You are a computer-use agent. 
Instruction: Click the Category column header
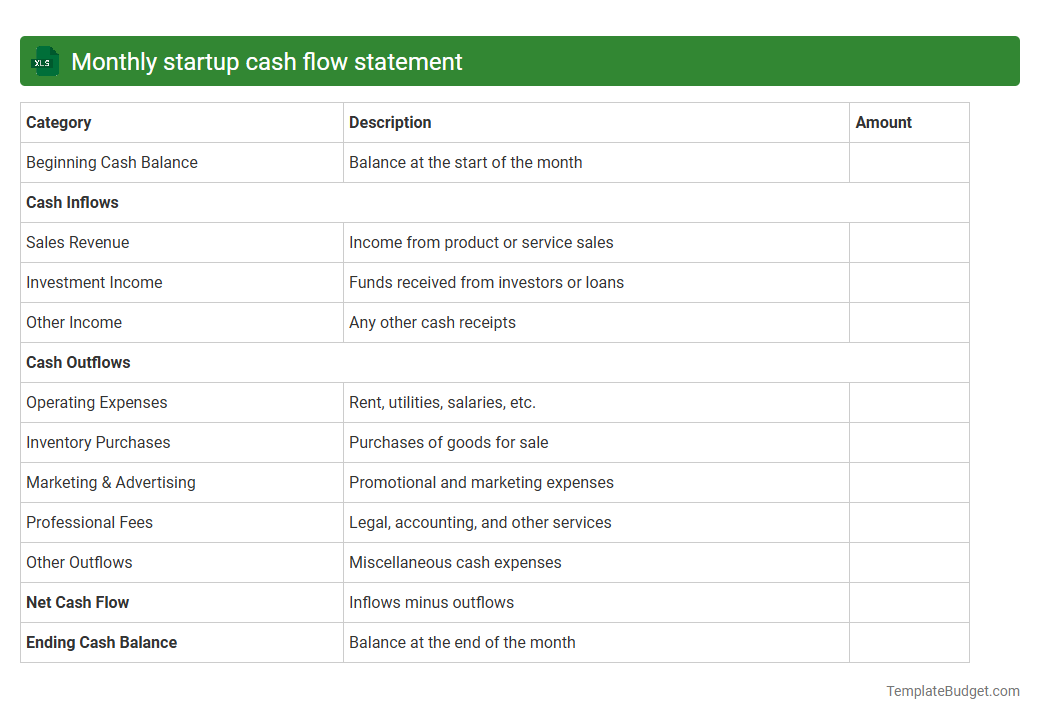pos(59,122)
